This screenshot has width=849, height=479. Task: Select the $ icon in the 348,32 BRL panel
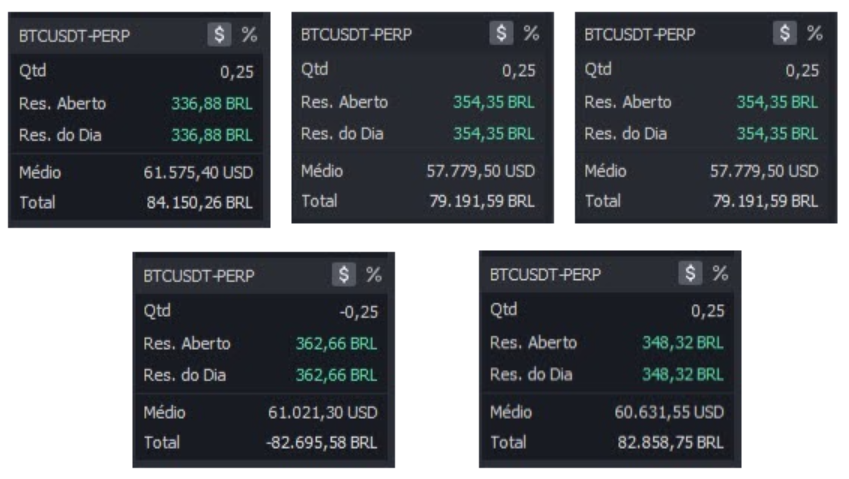pos(690,273)
